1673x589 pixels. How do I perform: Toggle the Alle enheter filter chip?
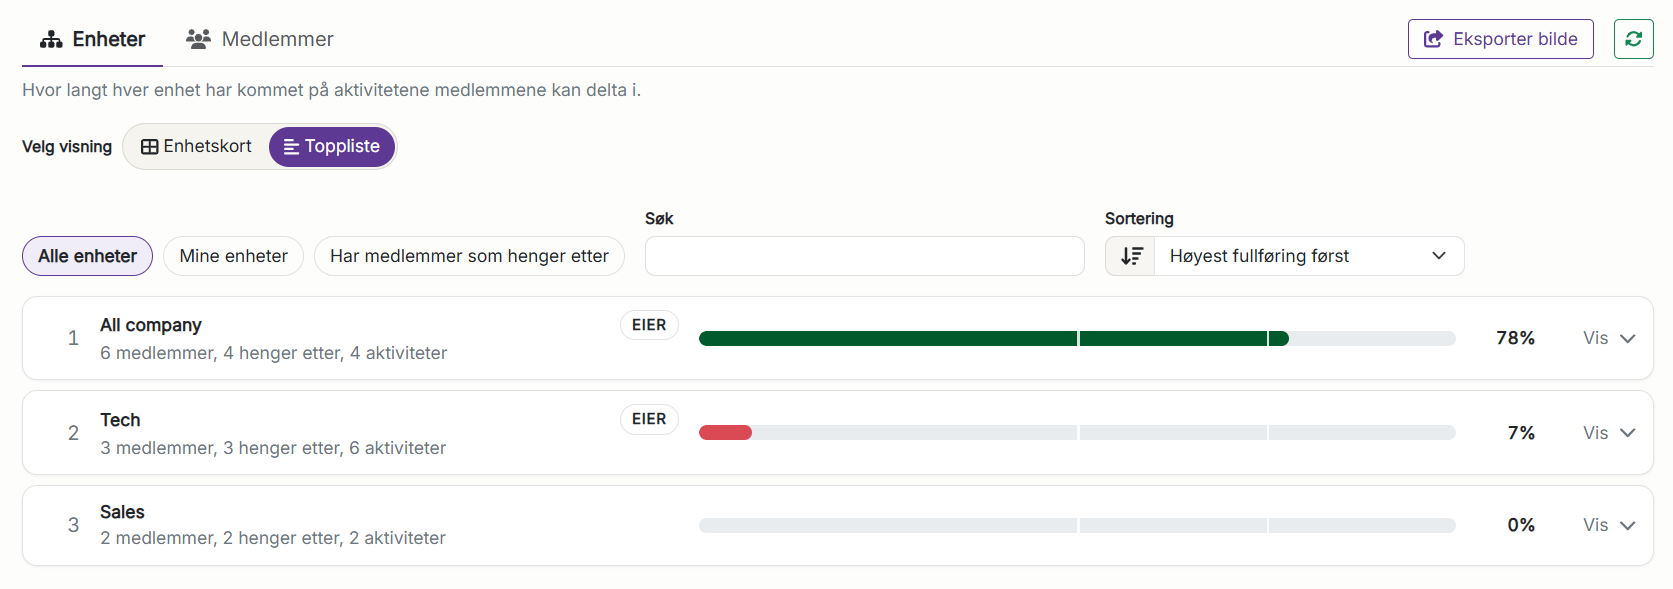tap(87, 256)
